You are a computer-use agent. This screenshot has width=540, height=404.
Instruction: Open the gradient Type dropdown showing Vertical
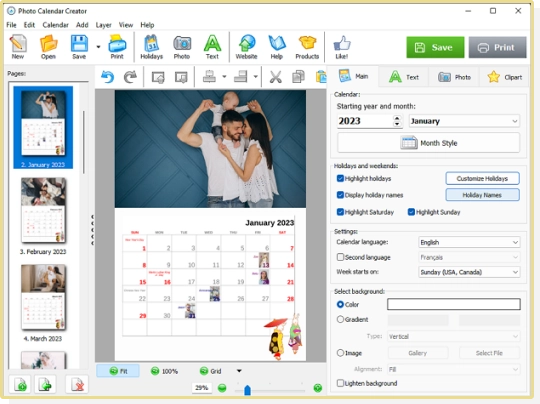click(x=453, y=336)
